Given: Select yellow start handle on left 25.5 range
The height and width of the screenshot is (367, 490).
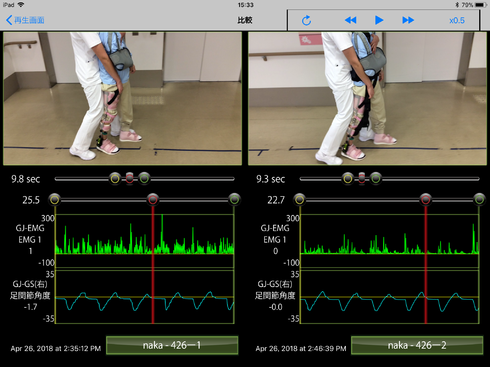Looking at the screenshot, I should [55, 200].
